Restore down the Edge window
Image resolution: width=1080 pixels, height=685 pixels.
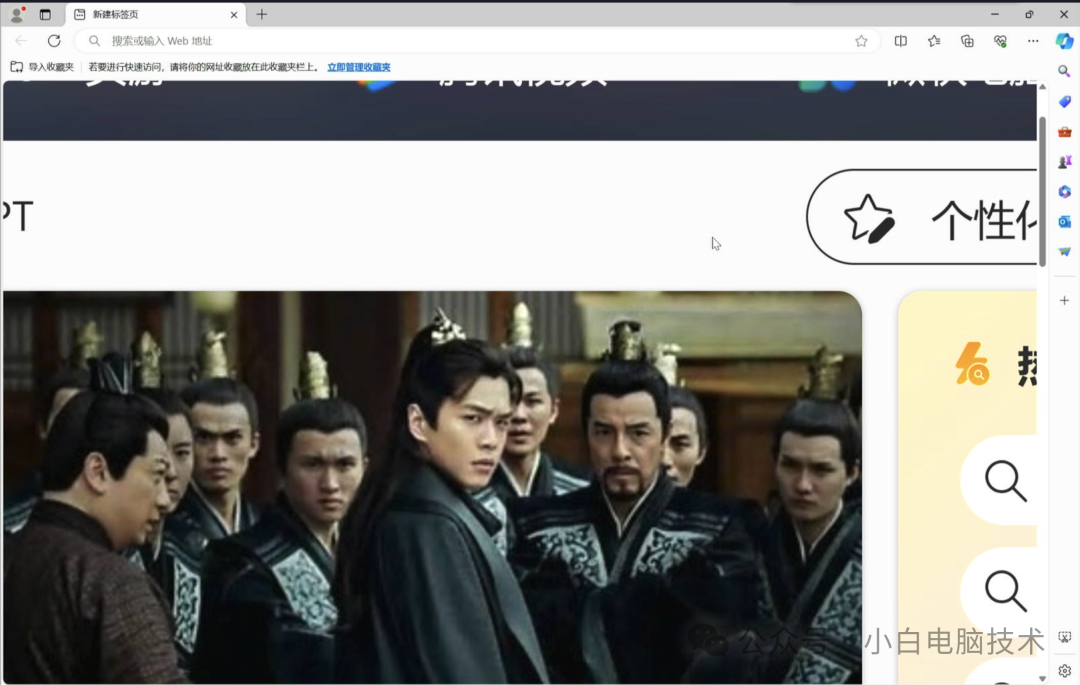(1029, 14)
